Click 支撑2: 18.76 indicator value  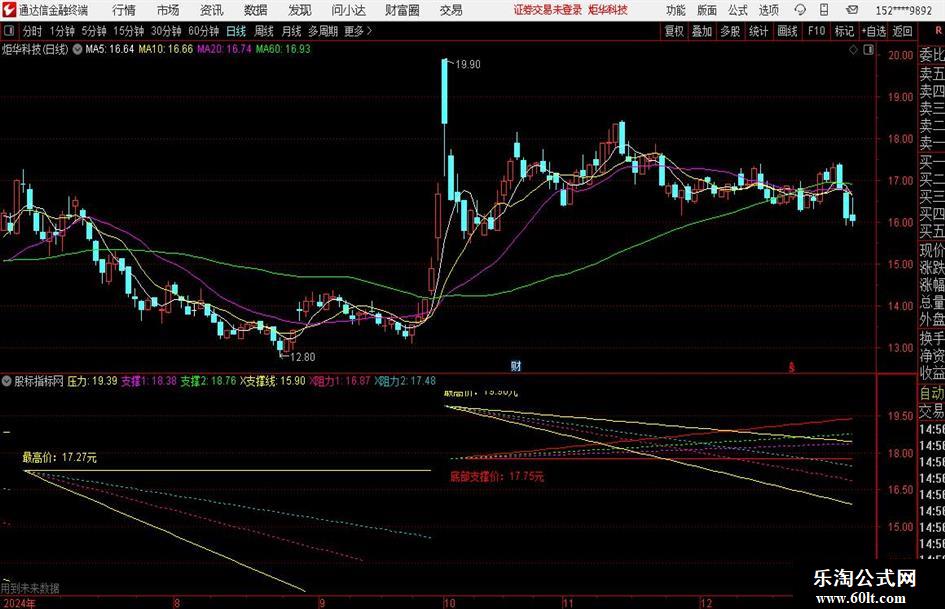point(209,381)
